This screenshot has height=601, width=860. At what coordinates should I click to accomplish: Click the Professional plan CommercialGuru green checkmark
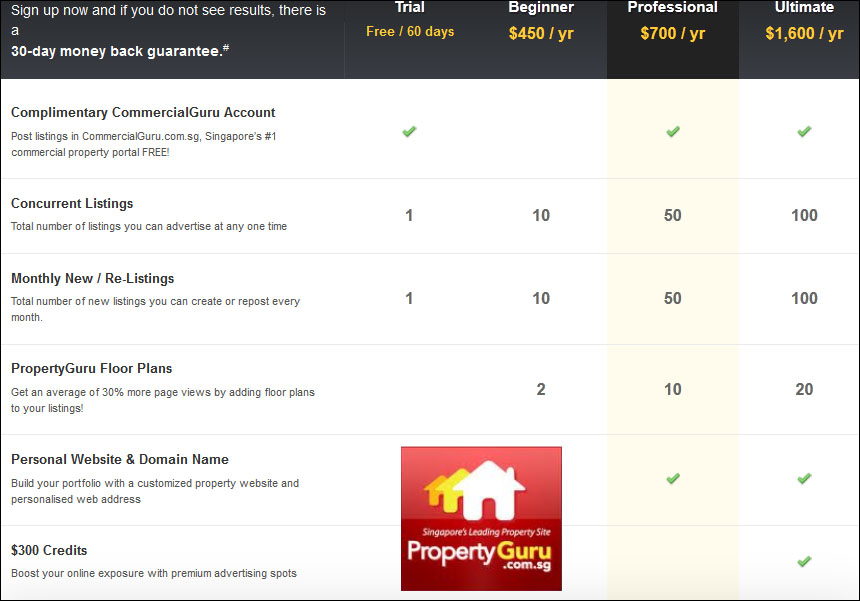[673, 132]
